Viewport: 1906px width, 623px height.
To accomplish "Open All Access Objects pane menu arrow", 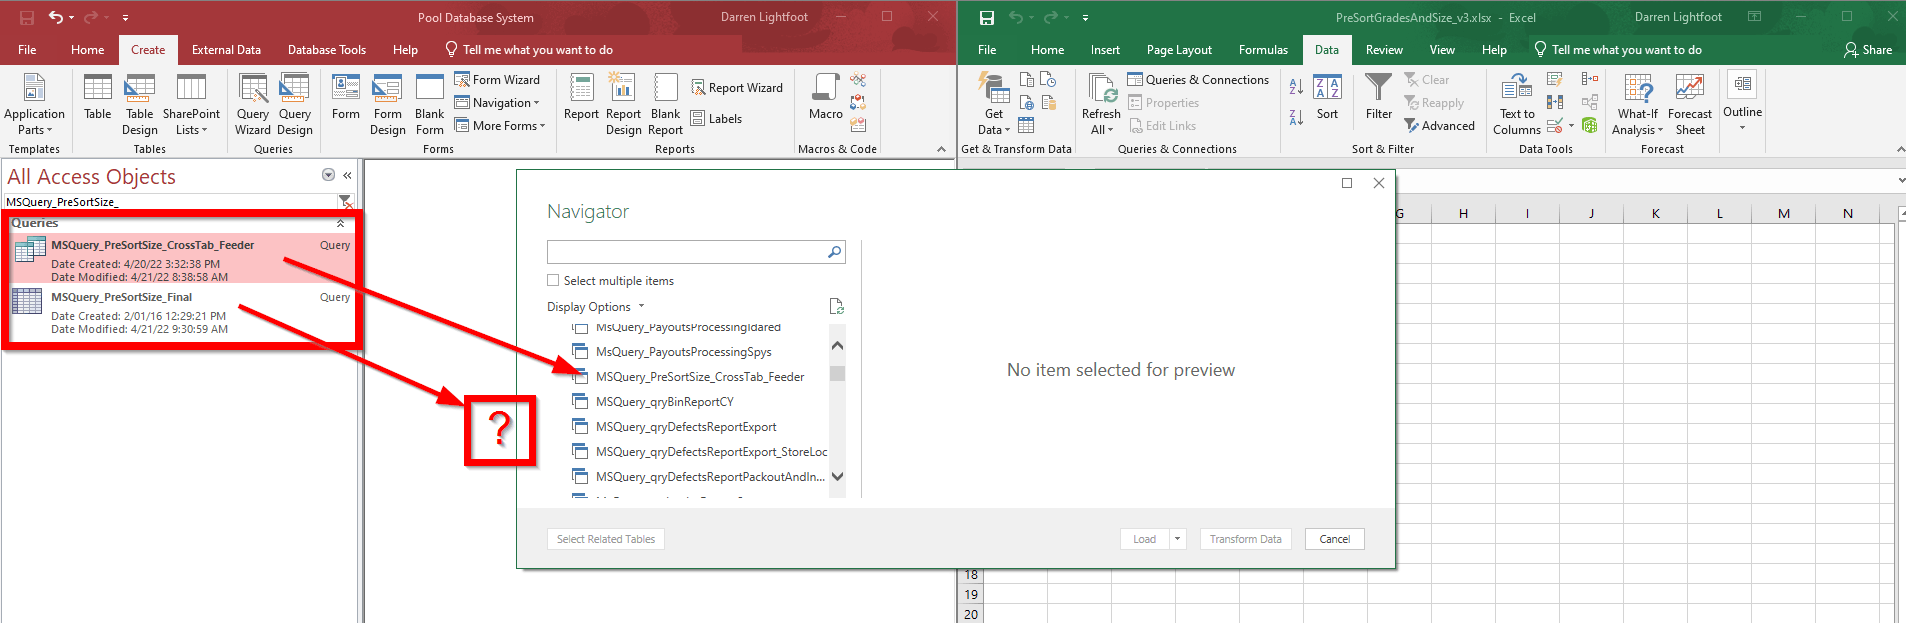I will click(328, 175).
